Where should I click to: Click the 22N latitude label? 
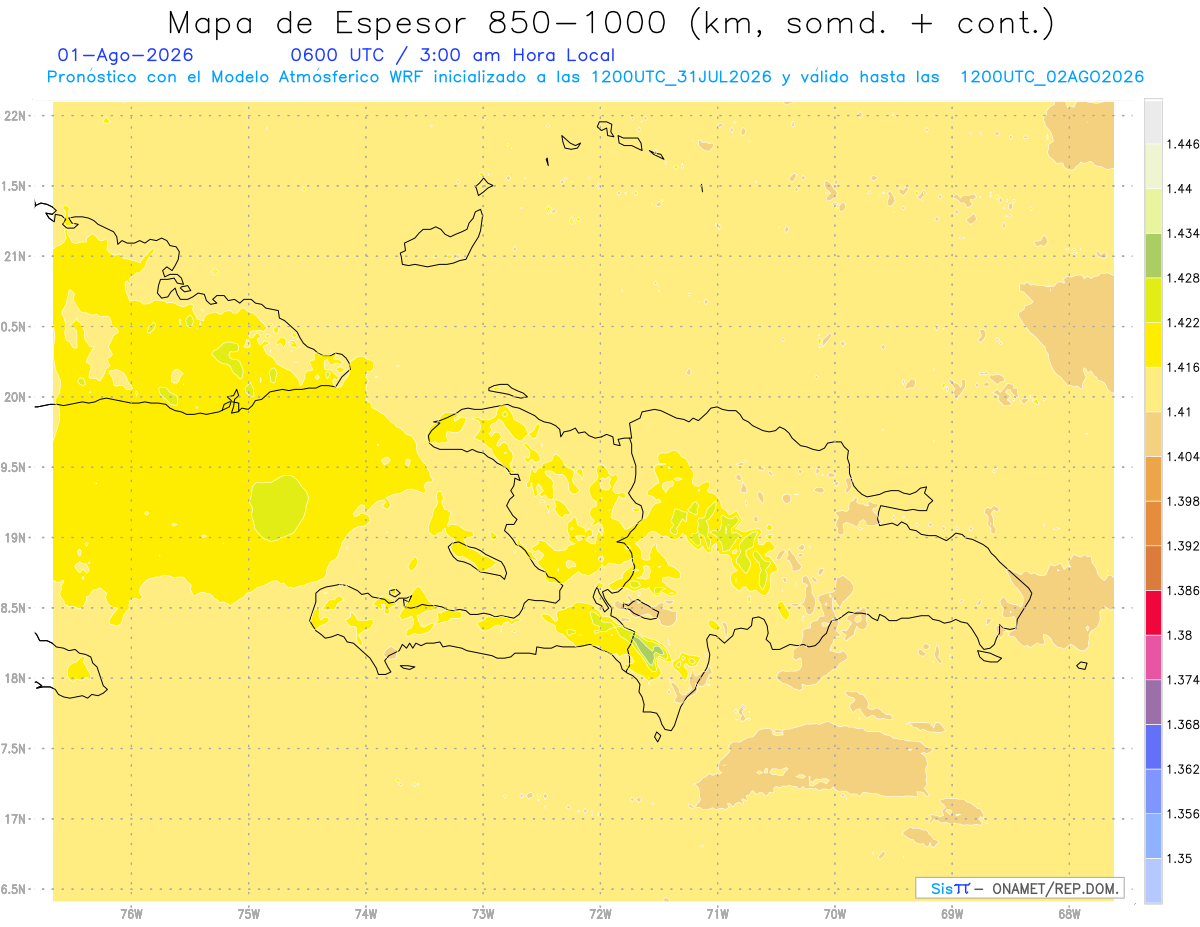point(16,116)
